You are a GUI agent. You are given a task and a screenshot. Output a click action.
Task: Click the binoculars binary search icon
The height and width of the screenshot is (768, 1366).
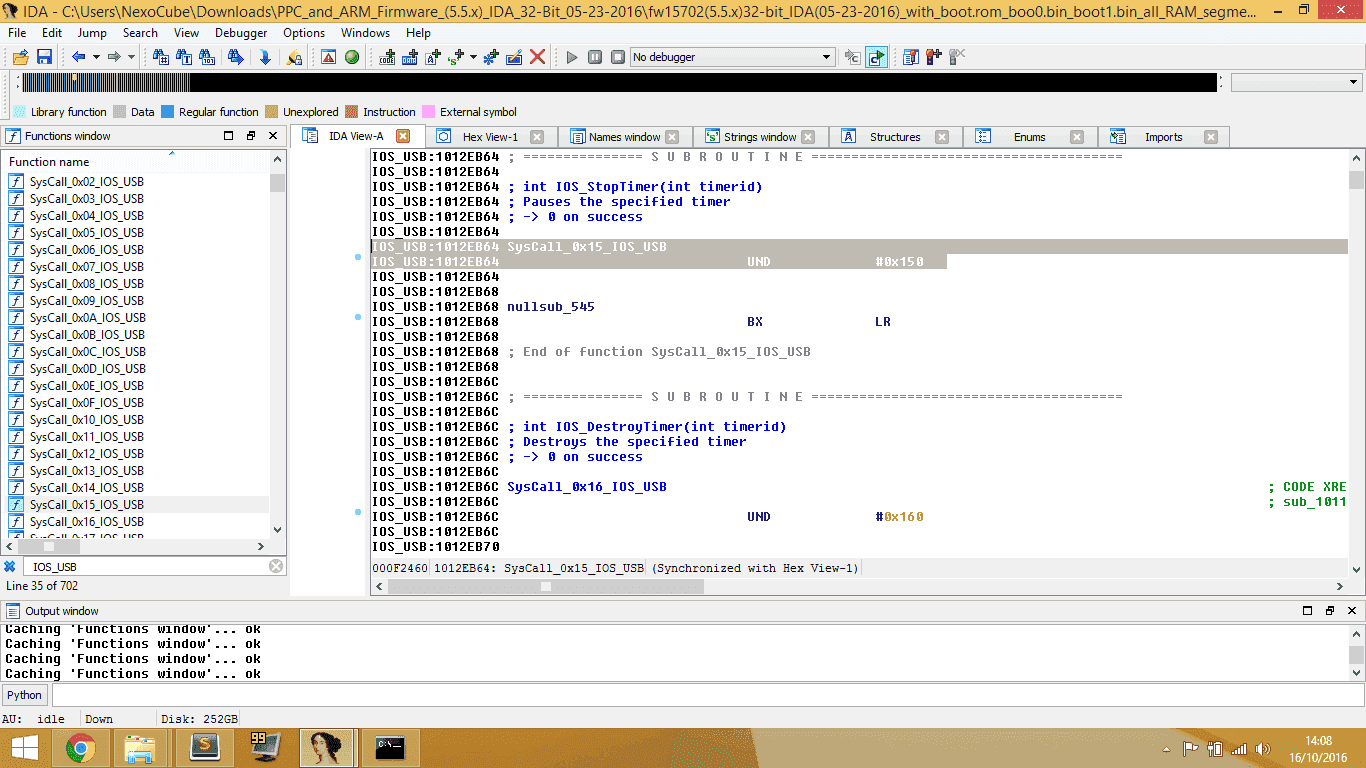click(x=209, y=57)
